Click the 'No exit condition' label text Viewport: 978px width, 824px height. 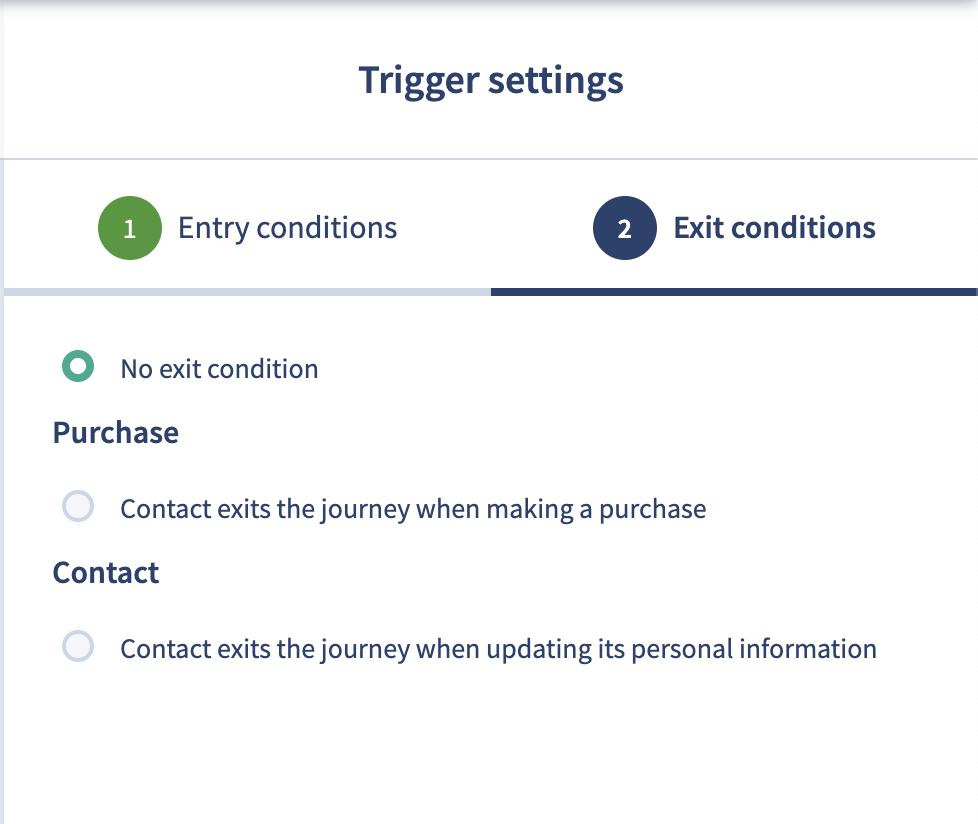click(x=220, y=369)
